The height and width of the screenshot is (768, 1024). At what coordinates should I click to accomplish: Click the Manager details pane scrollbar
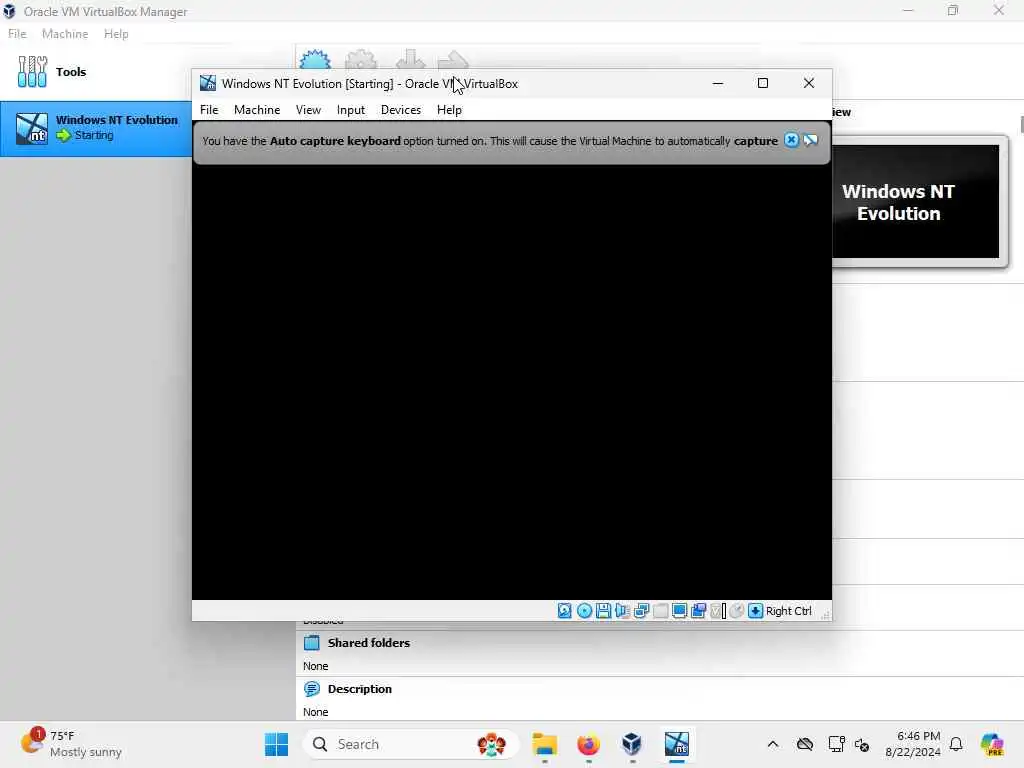(x=1021, y=124)
